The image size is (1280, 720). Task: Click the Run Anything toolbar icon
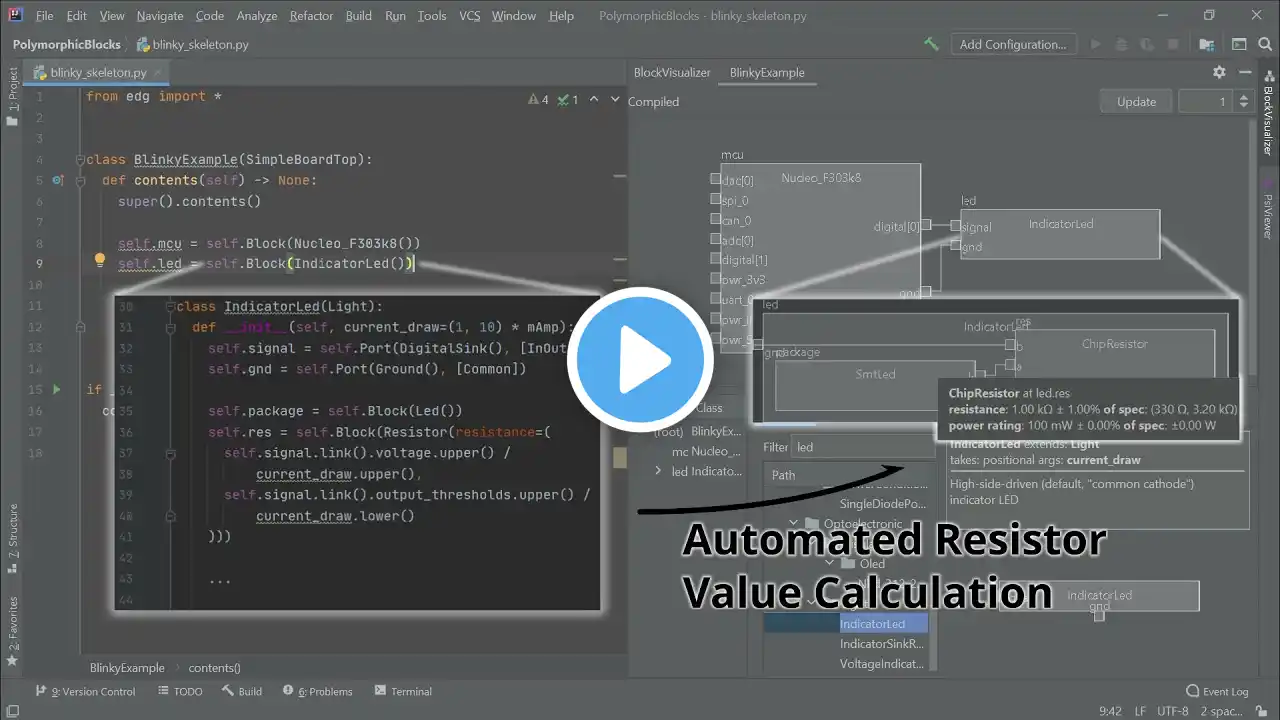click(x=1239, y=44)
